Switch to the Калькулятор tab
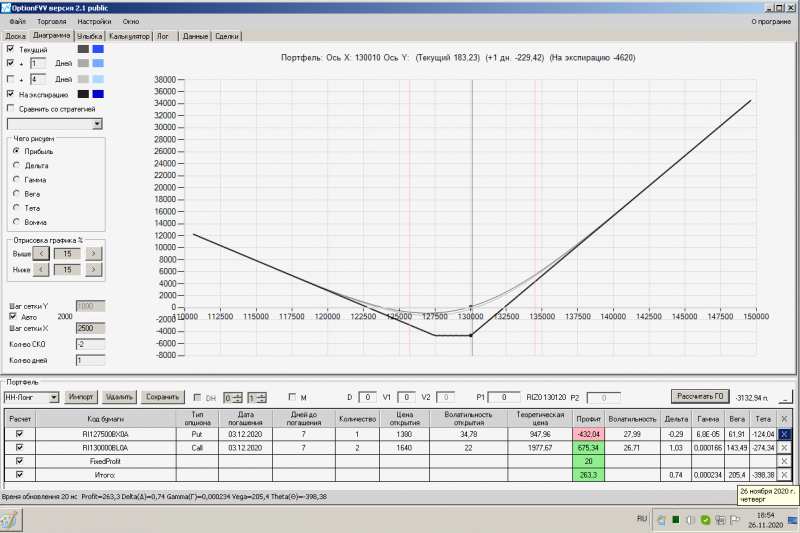800x533 pixels. coord(129,36)
